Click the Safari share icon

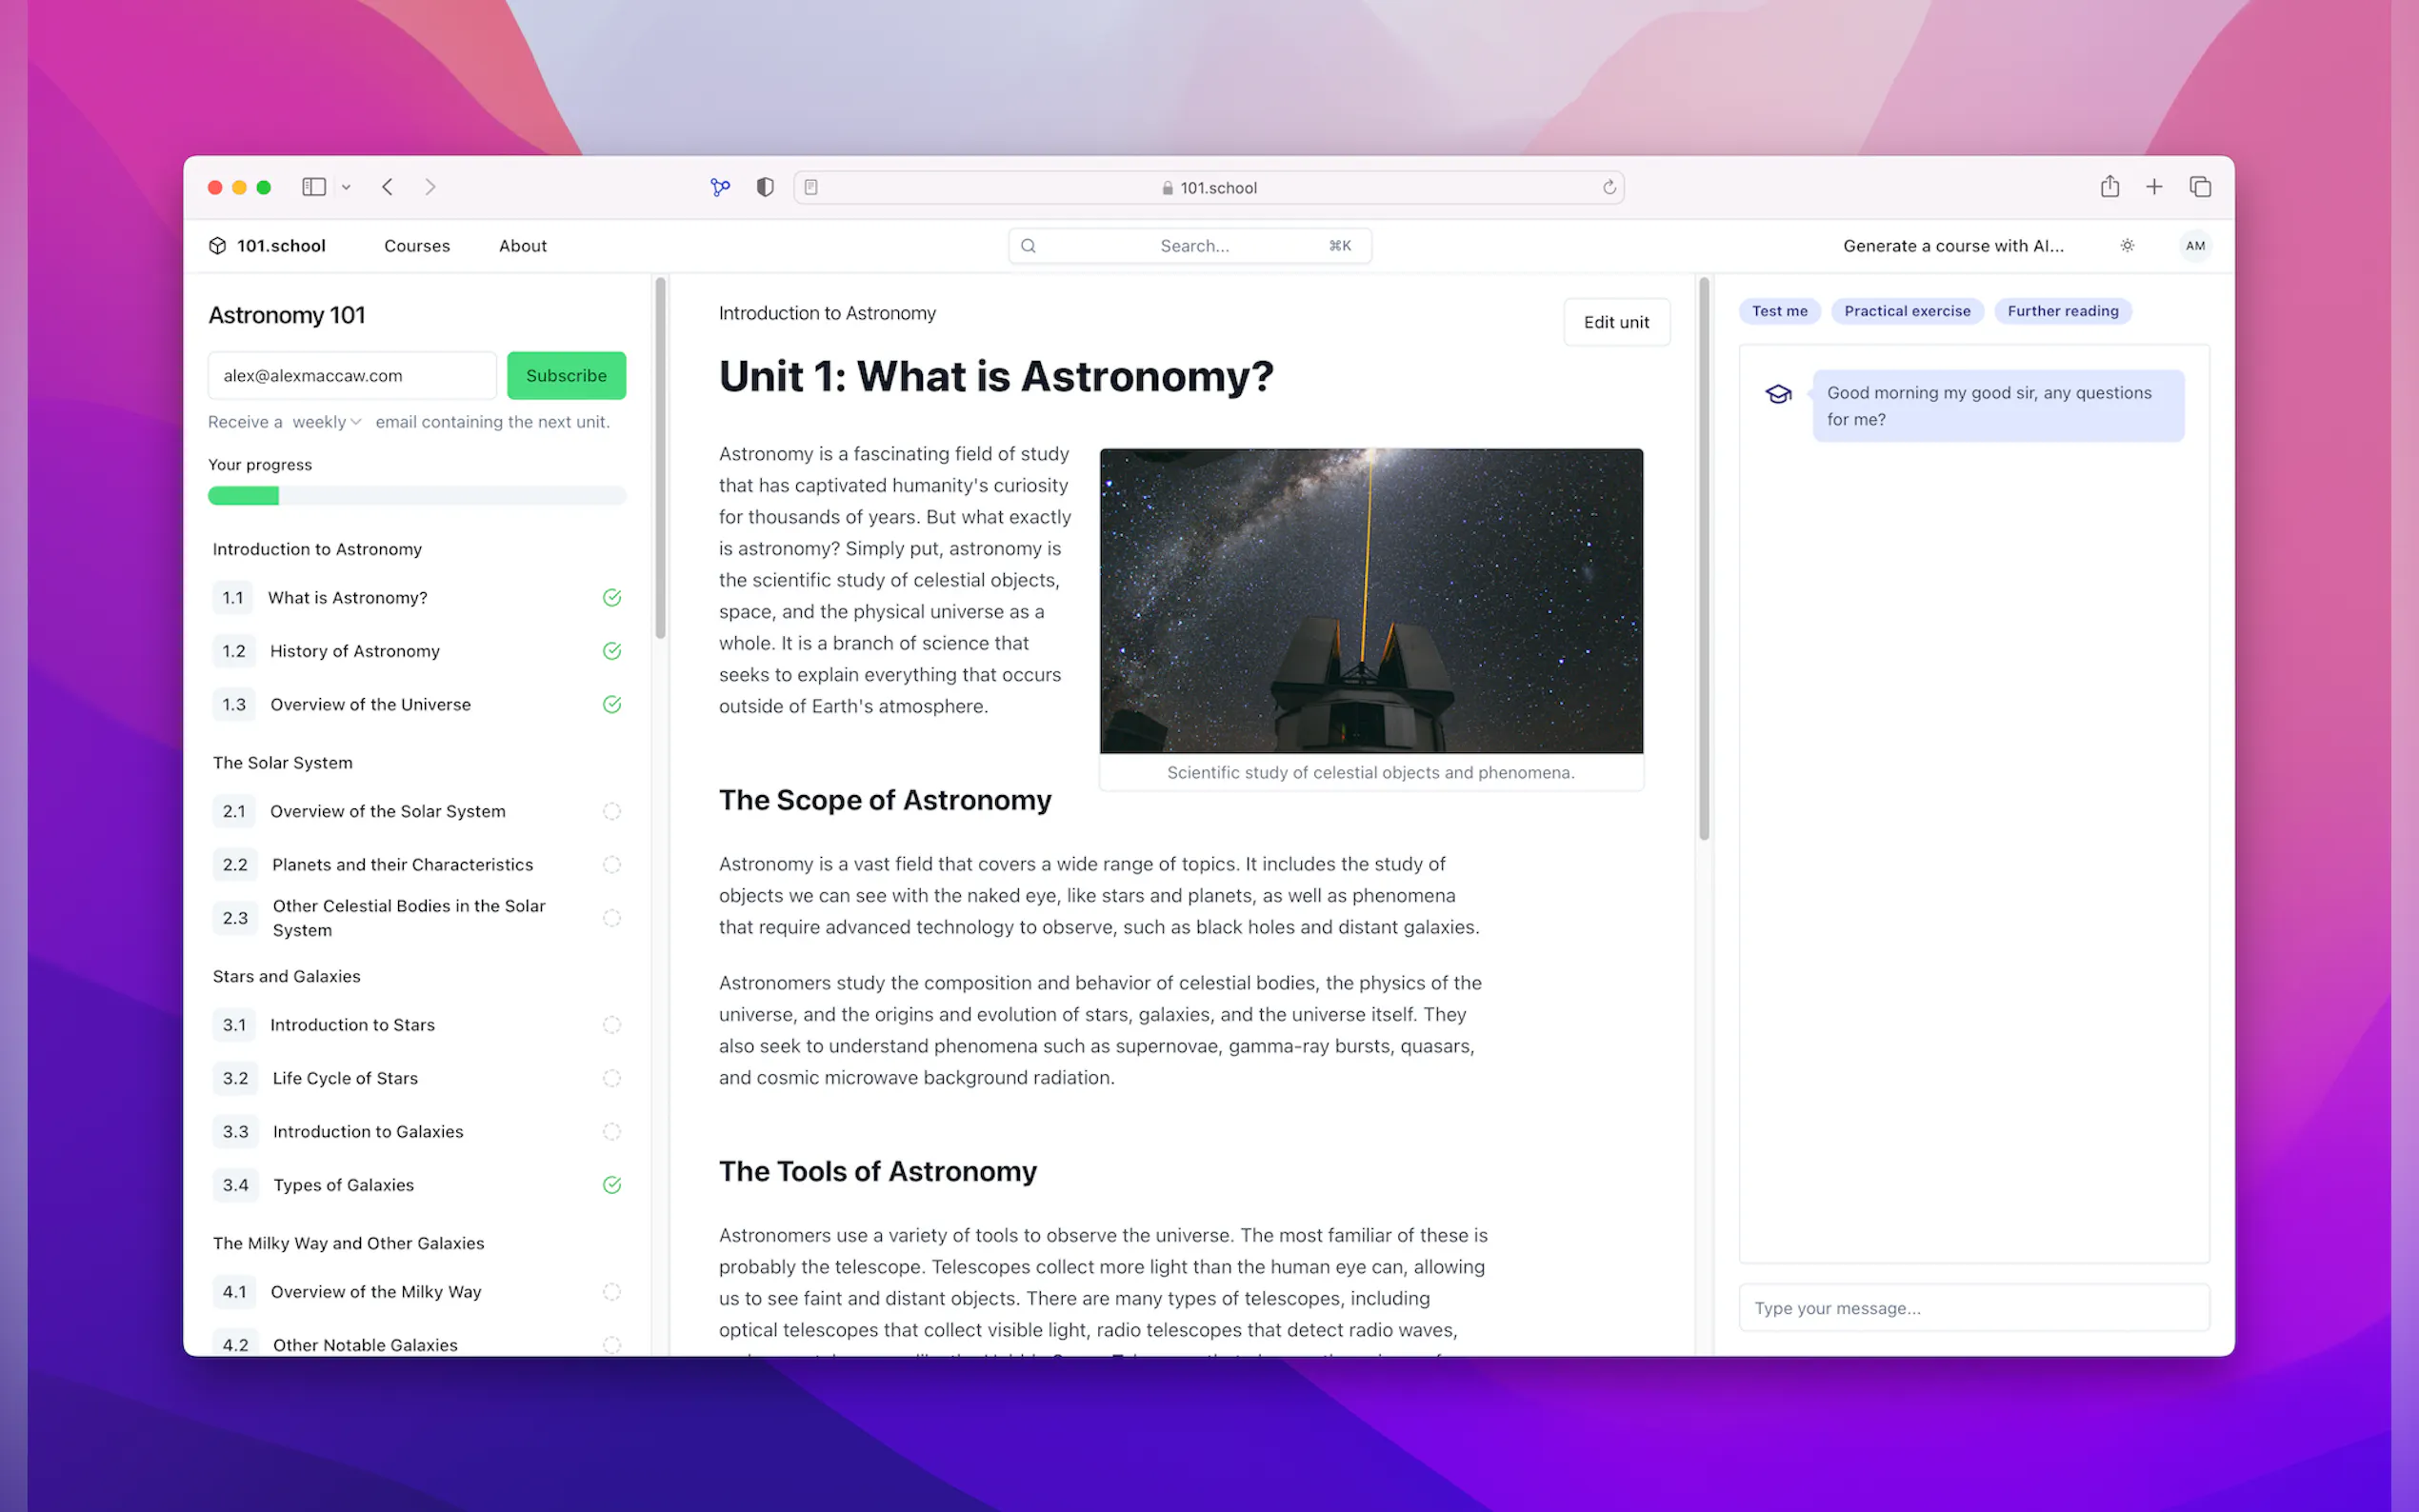click(x=2109, y=187)
